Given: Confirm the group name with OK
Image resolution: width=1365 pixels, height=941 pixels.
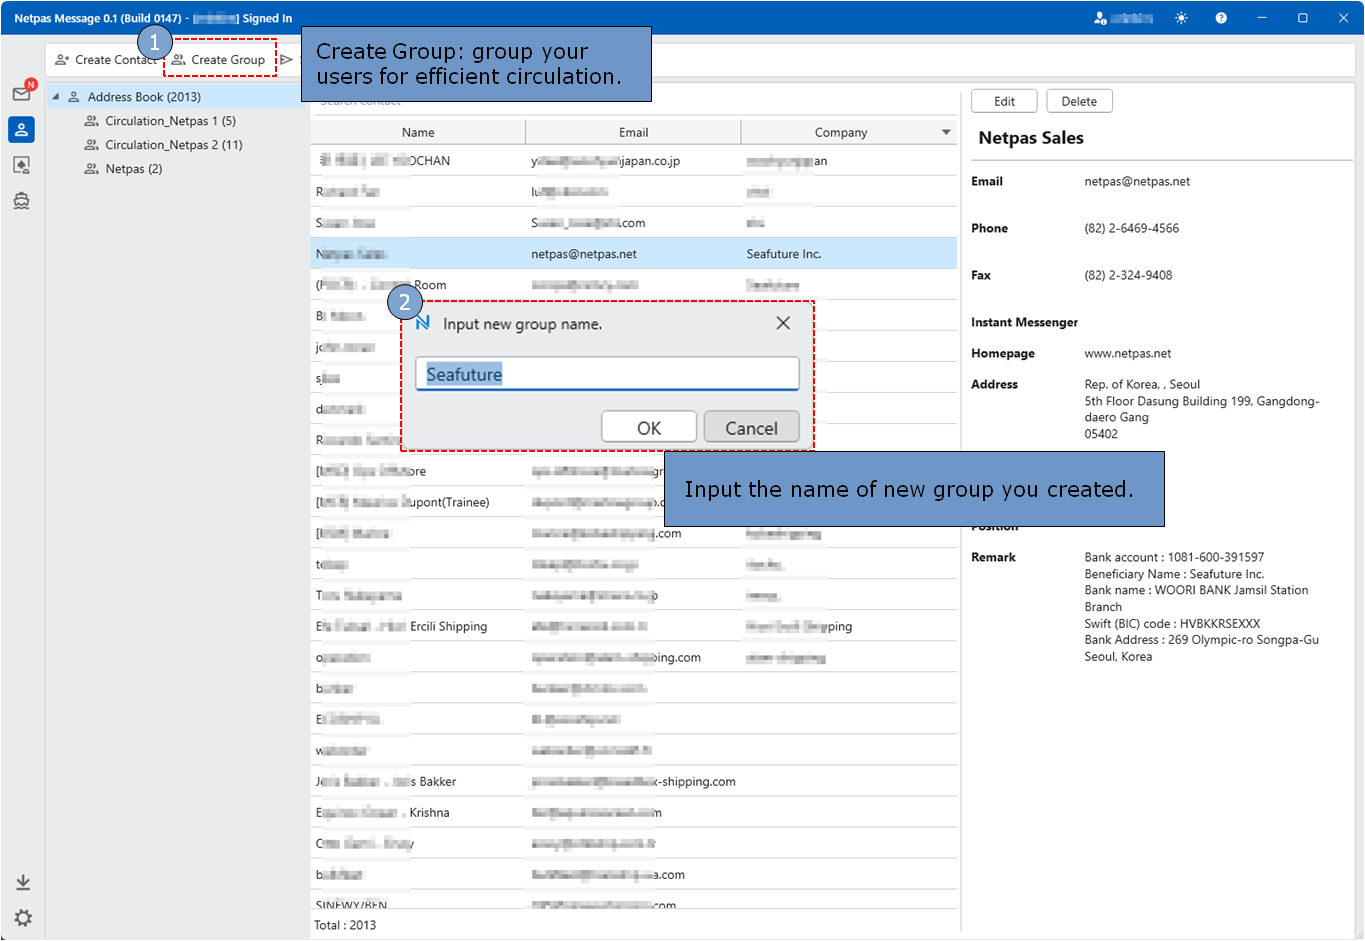Looking at the screenshot, I should click(x=649, y=427).
